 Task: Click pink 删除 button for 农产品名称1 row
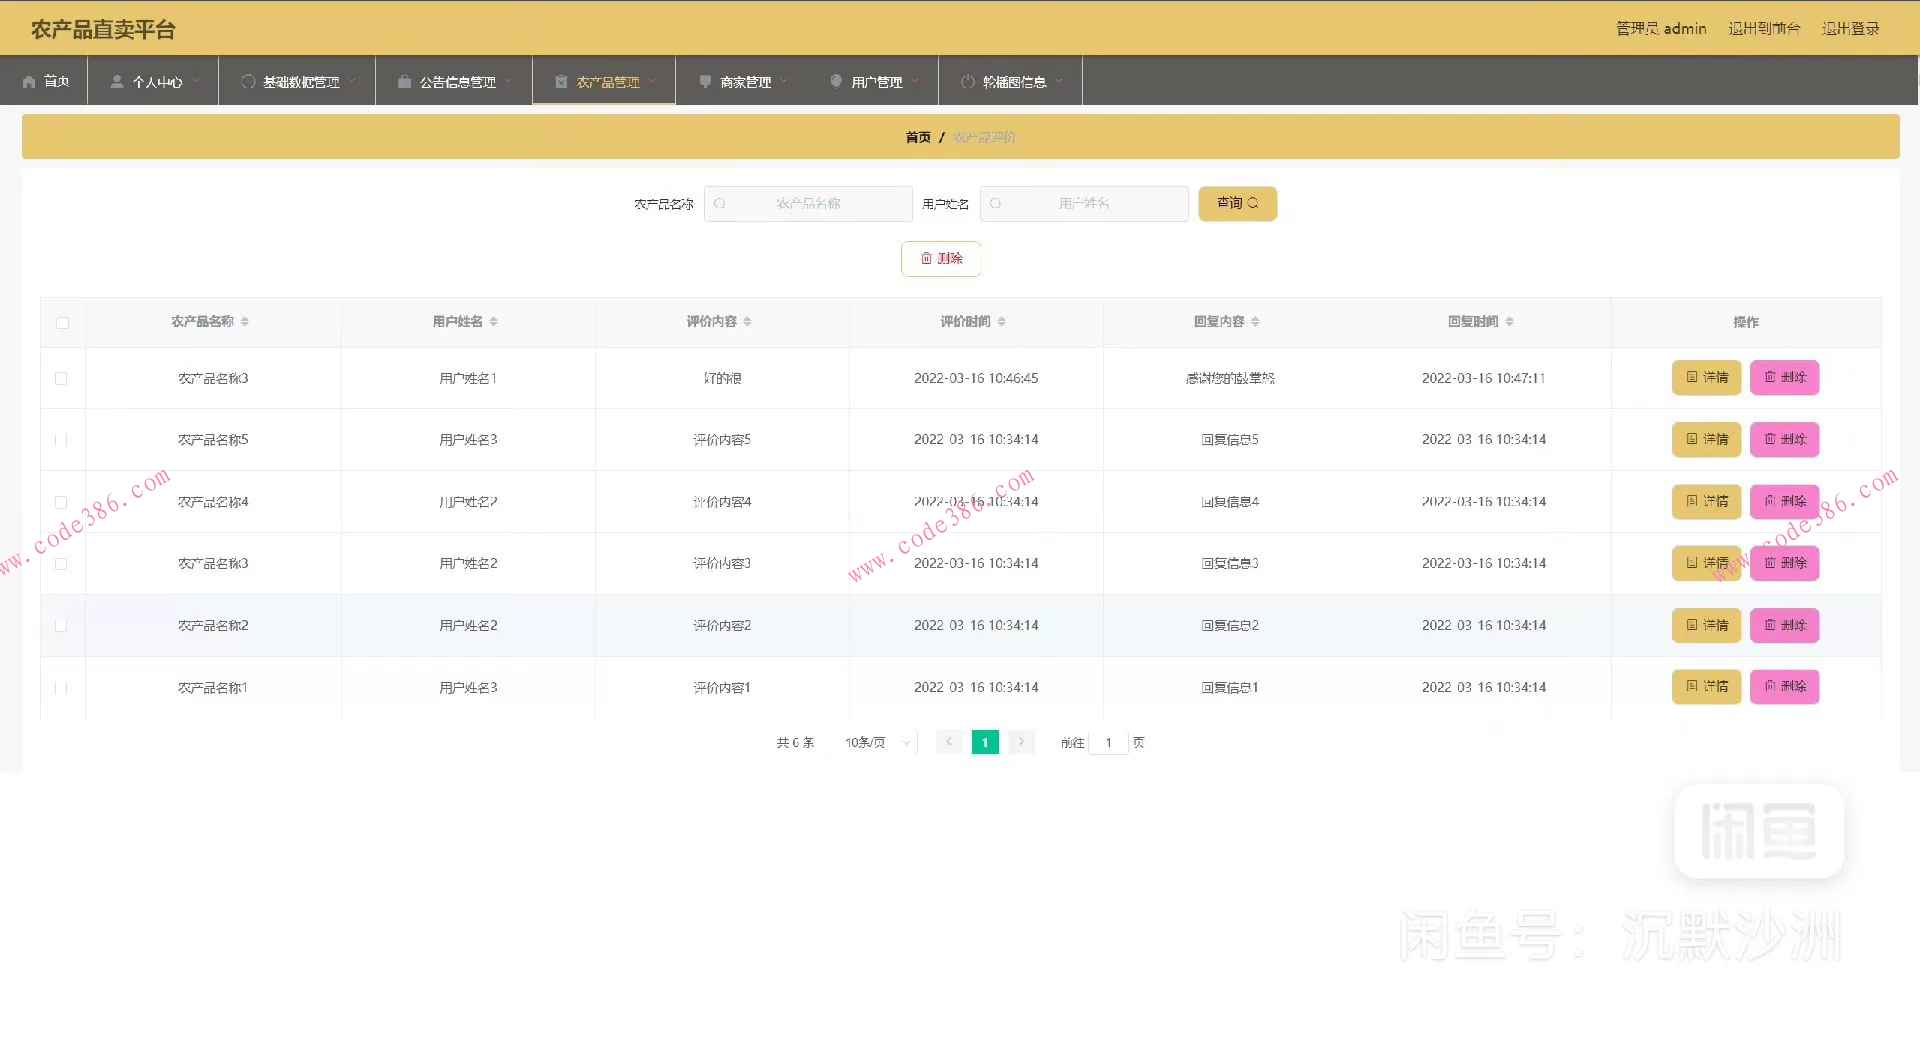coord(1784,687)
